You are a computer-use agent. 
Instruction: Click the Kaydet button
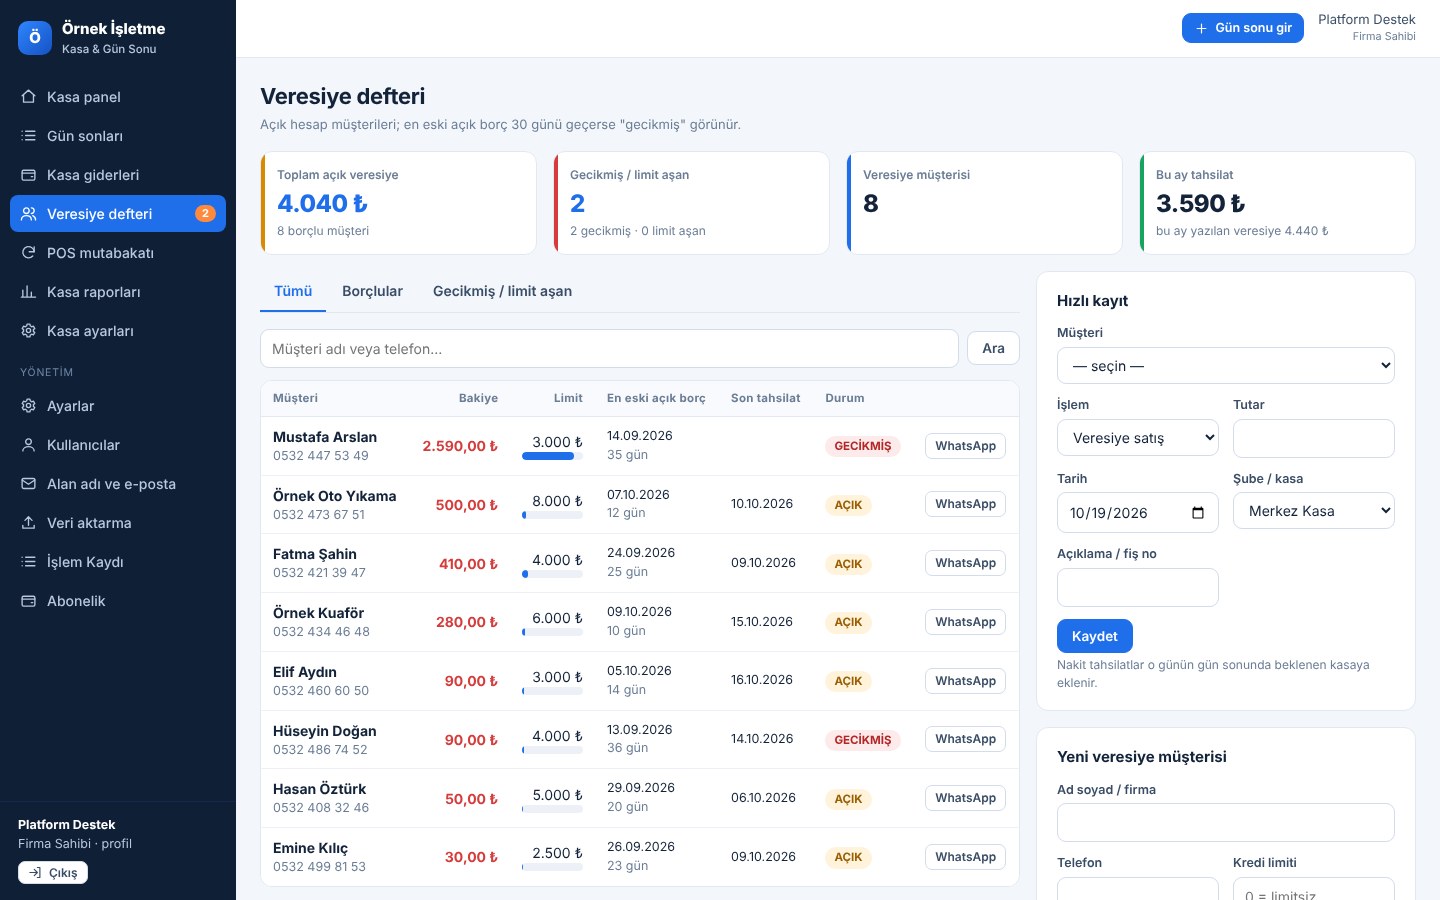[x=1094, y=636]
